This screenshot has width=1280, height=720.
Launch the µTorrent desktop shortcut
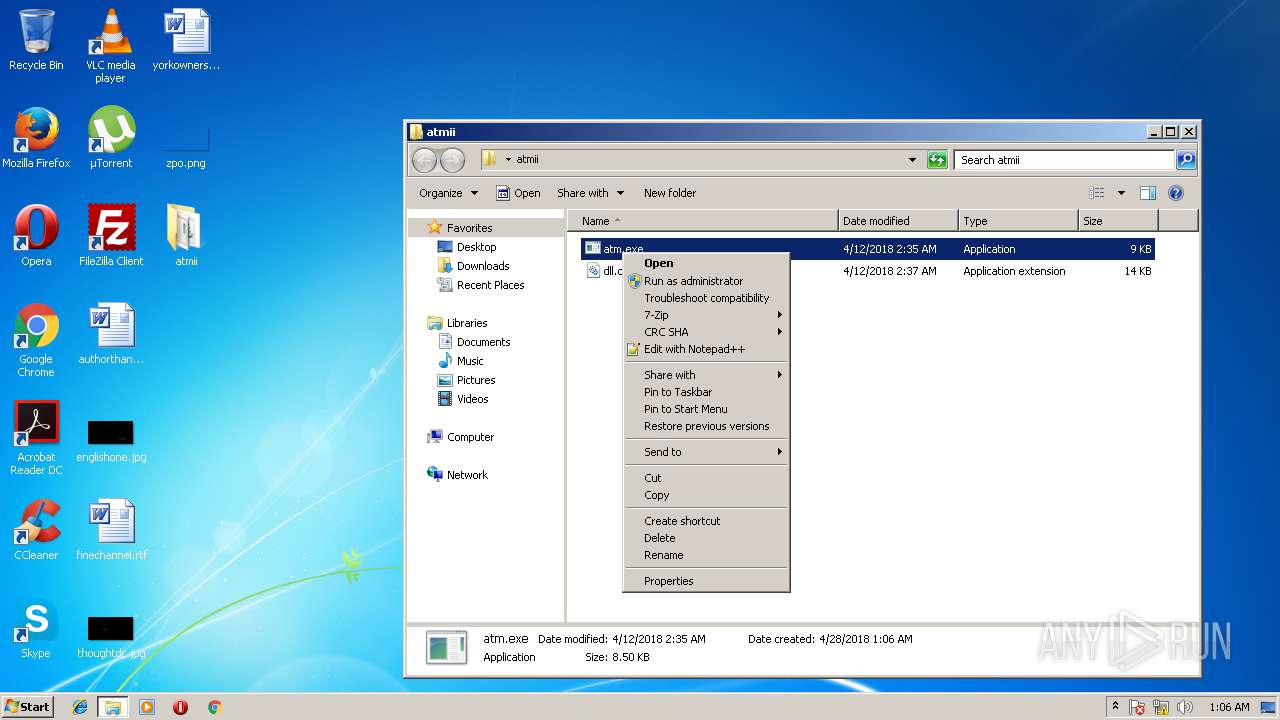110,138
